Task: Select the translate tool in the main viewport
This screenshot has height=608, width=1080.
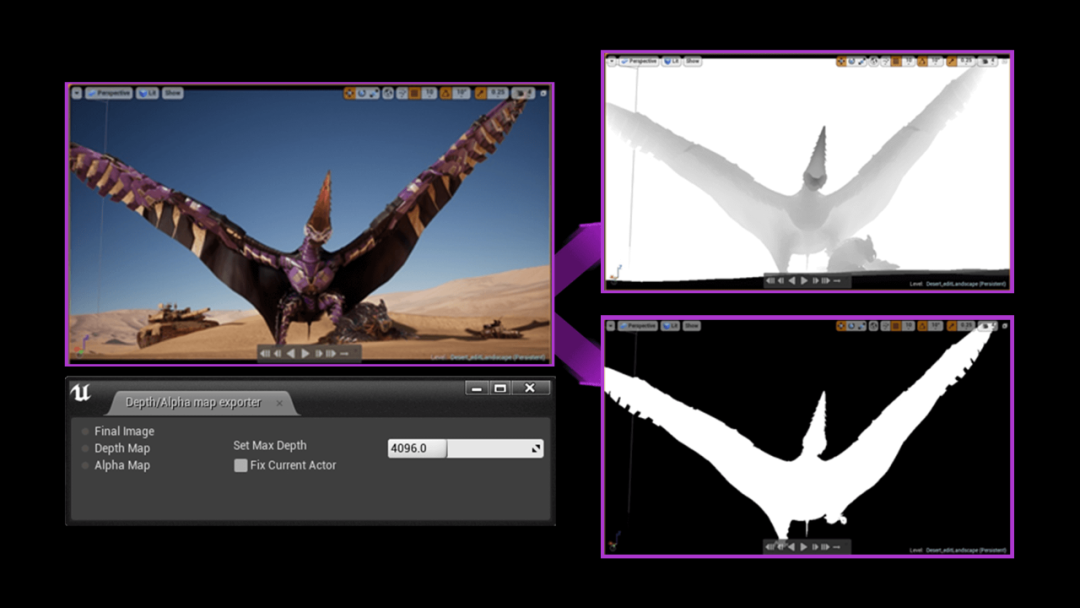Action: [x=350, y=93]
